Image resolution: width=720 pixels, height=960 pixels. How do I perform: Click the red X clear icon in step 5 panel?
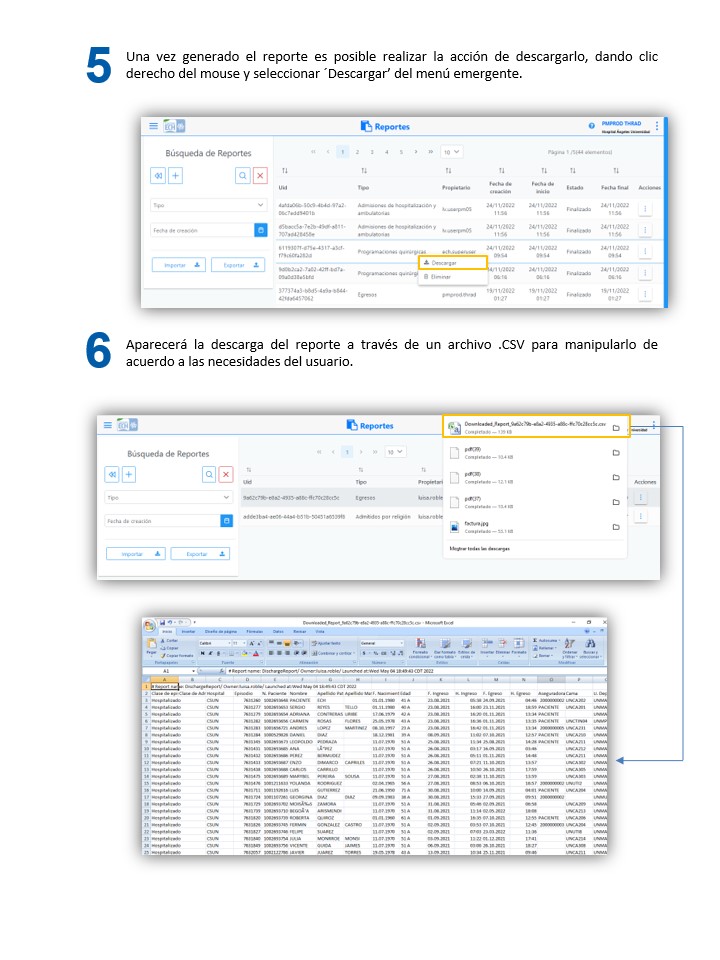pos(260,175)
